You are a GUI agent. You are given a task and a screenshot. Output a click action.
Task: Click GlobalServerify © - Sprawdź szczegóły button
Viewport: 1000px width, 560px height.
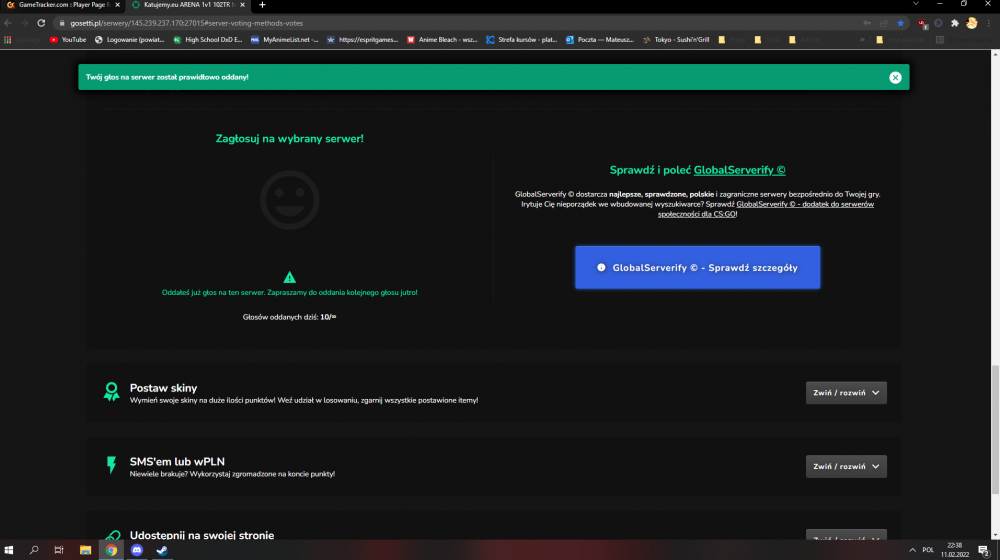point(698,267)
